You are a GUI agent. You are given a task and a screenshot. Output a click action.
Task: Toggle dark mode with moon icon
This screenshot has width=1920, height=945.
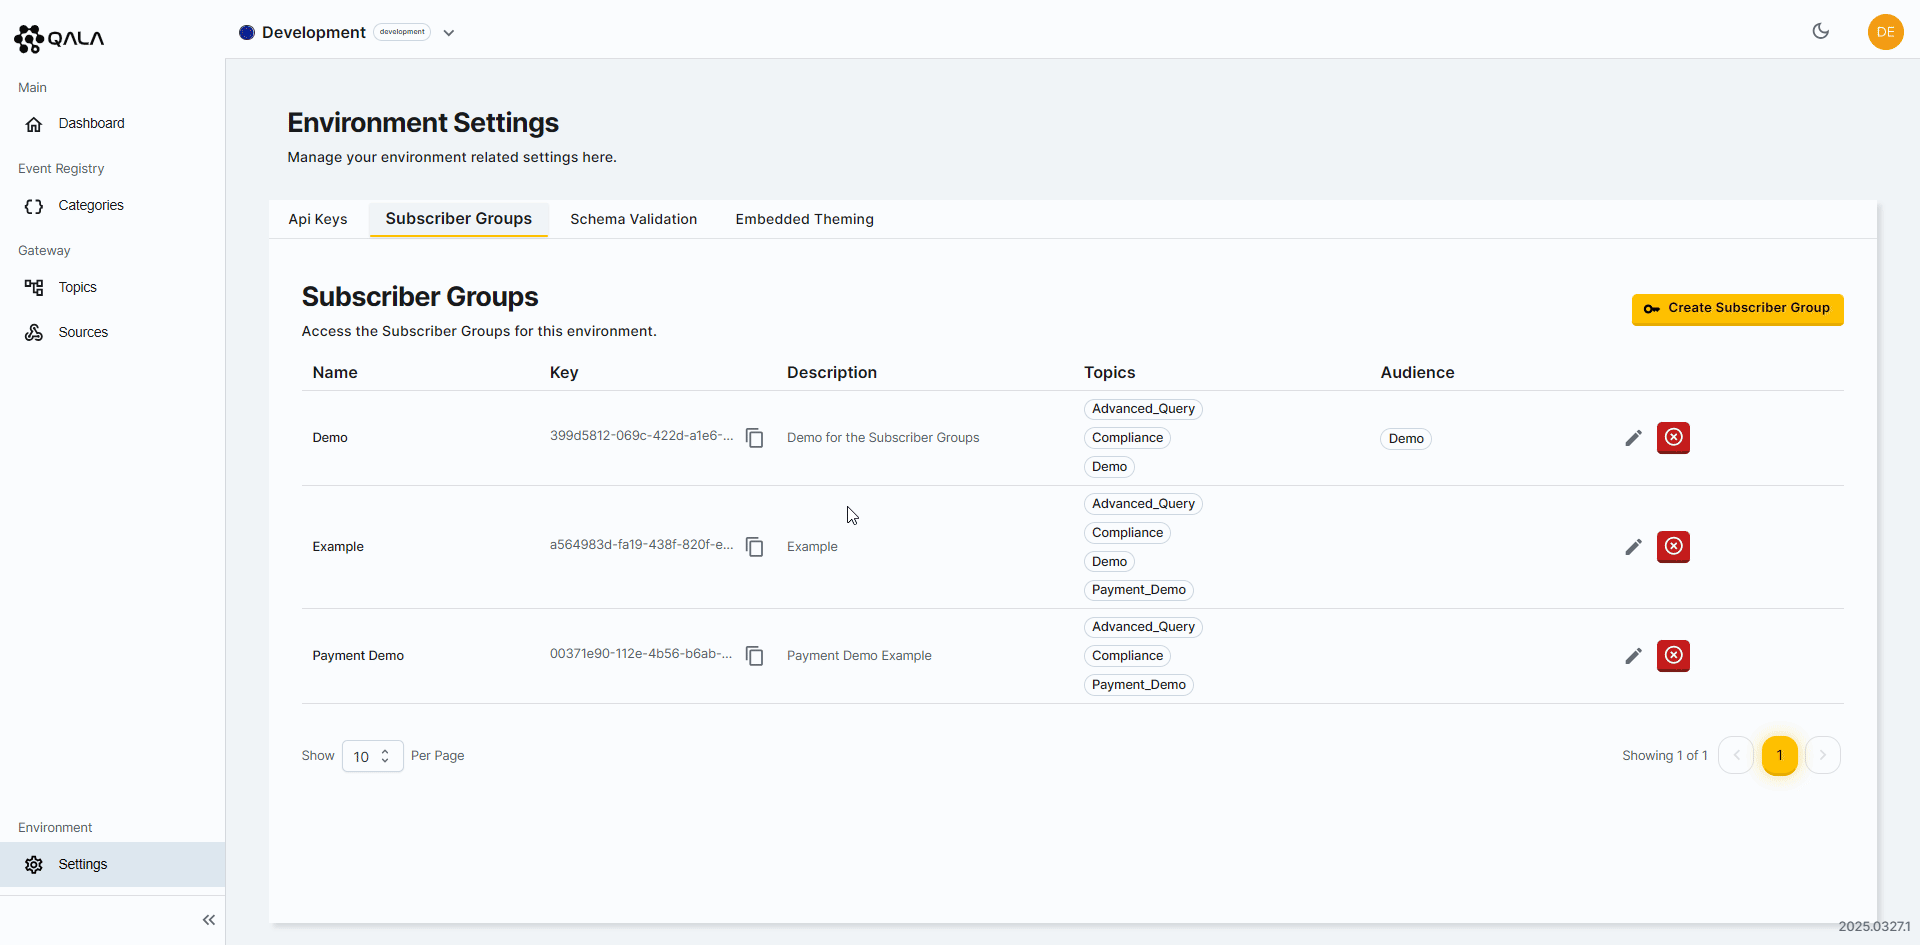[x=1821, y=31]
